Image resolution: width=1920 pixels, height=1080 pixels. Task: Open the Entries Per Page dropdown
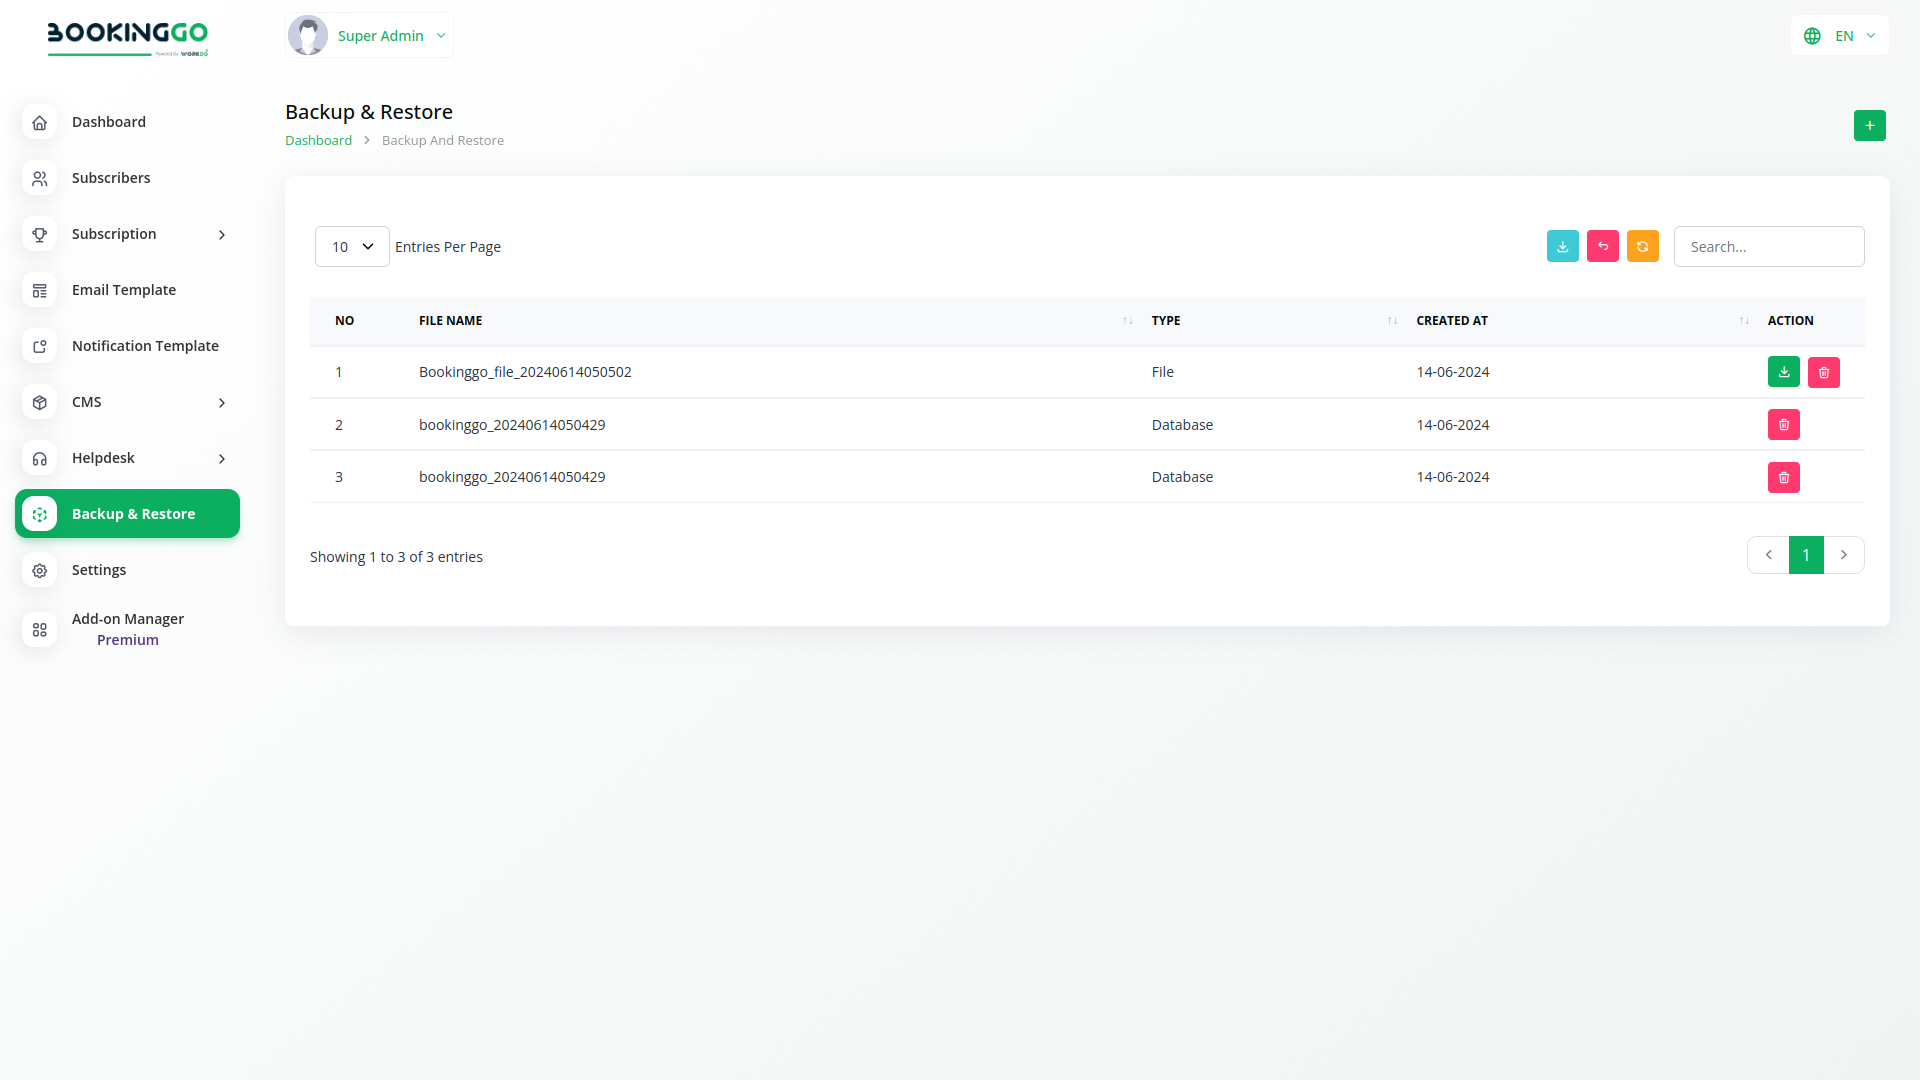352,247
